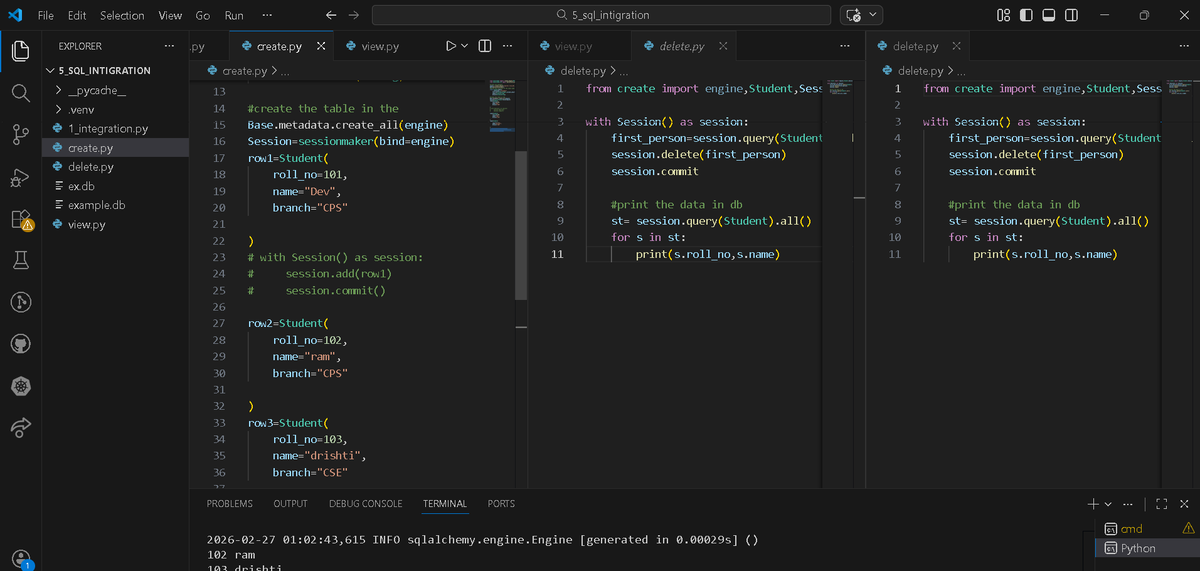The height and width of the screenshot is (571, 1200).
Task: Close the italic delete.py tab in middle group
Action: [x=723, y=46]
